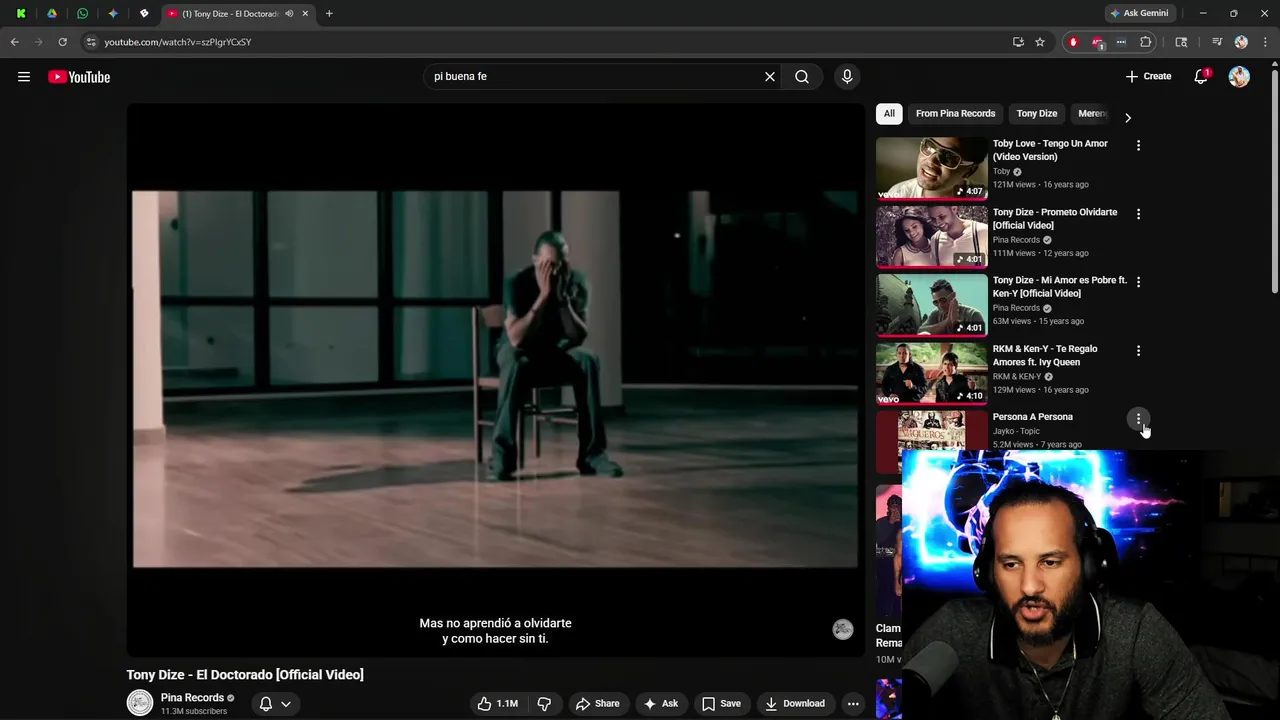Mute the Tony Dize tab audio
1280x720 pixels.
point(289,14)
